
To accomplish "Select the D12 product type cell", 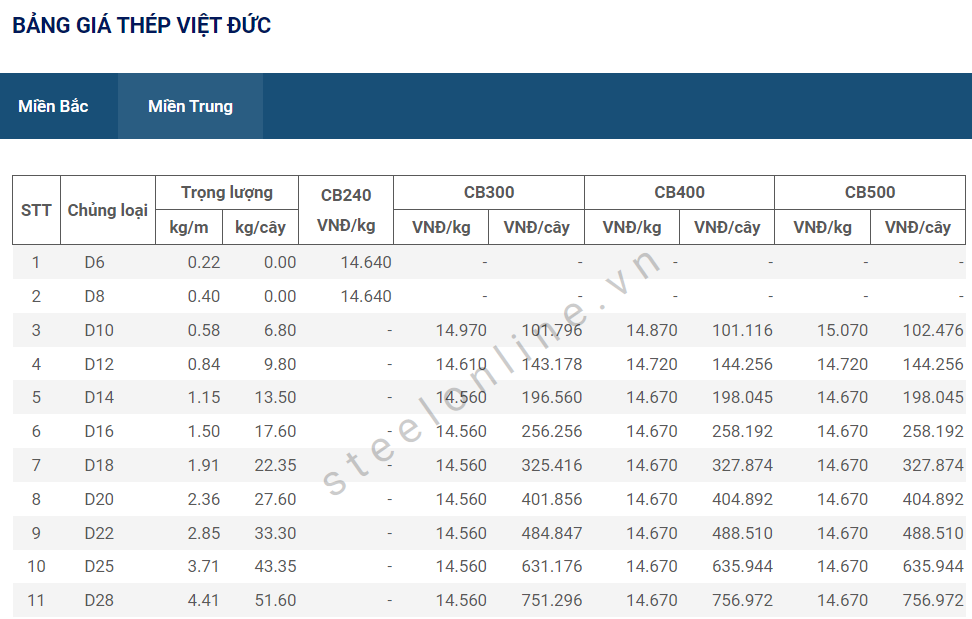I will point(99,364).
